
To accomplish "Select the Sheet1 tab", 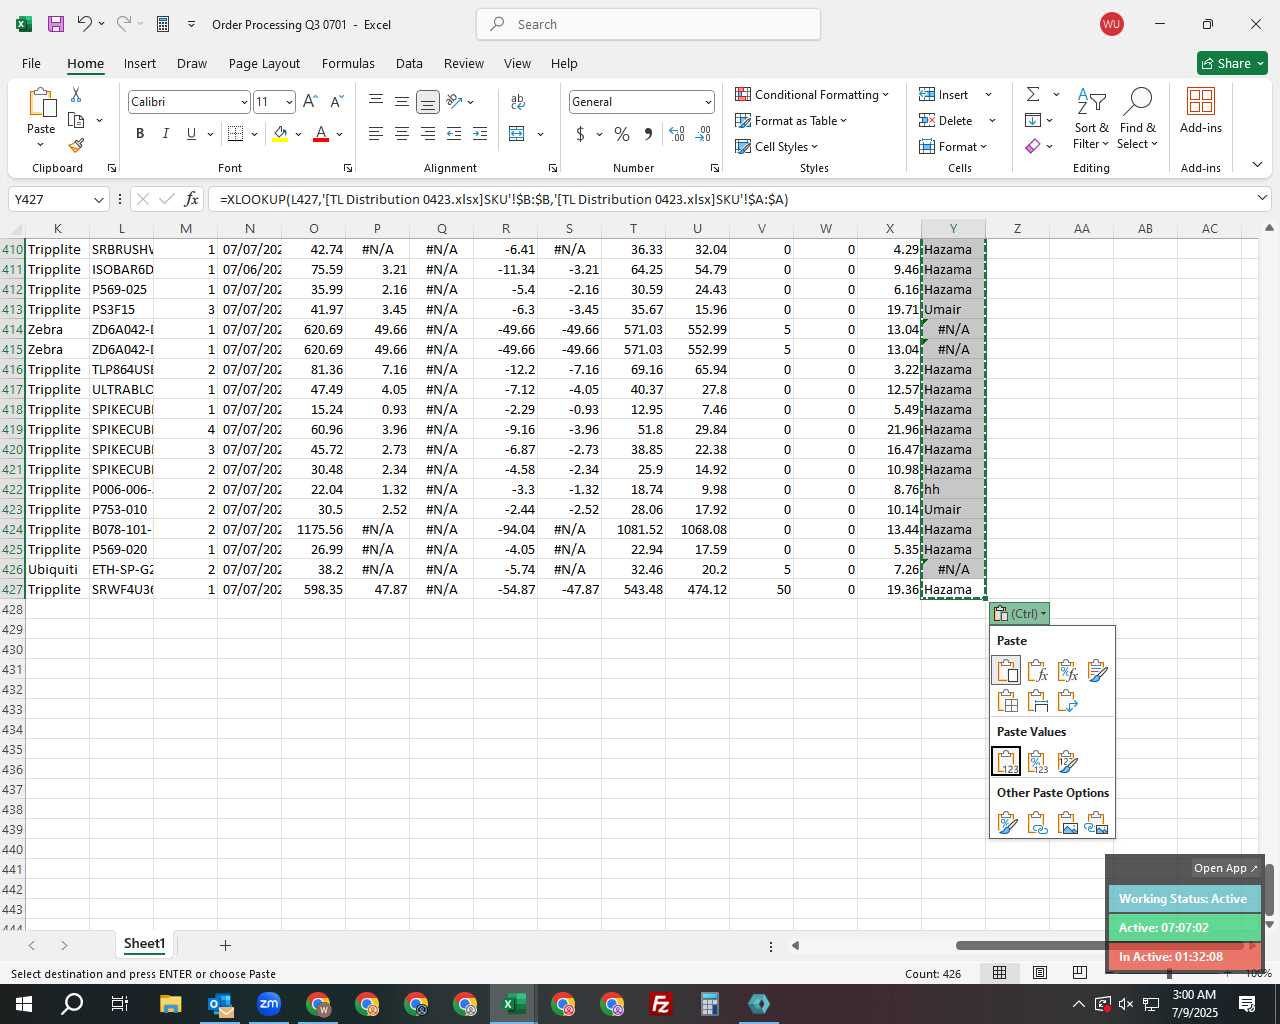I will (x=144, y=944).
